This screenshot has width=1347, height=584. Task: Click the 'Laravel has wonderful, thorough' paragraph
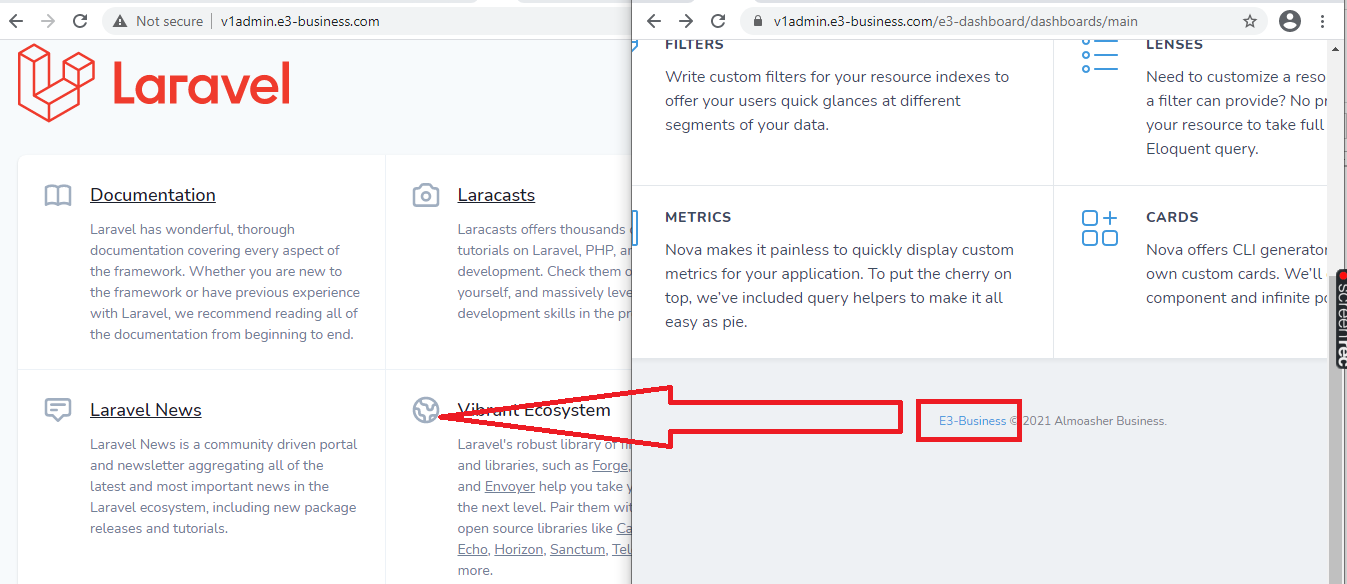(x=225, y=282)
